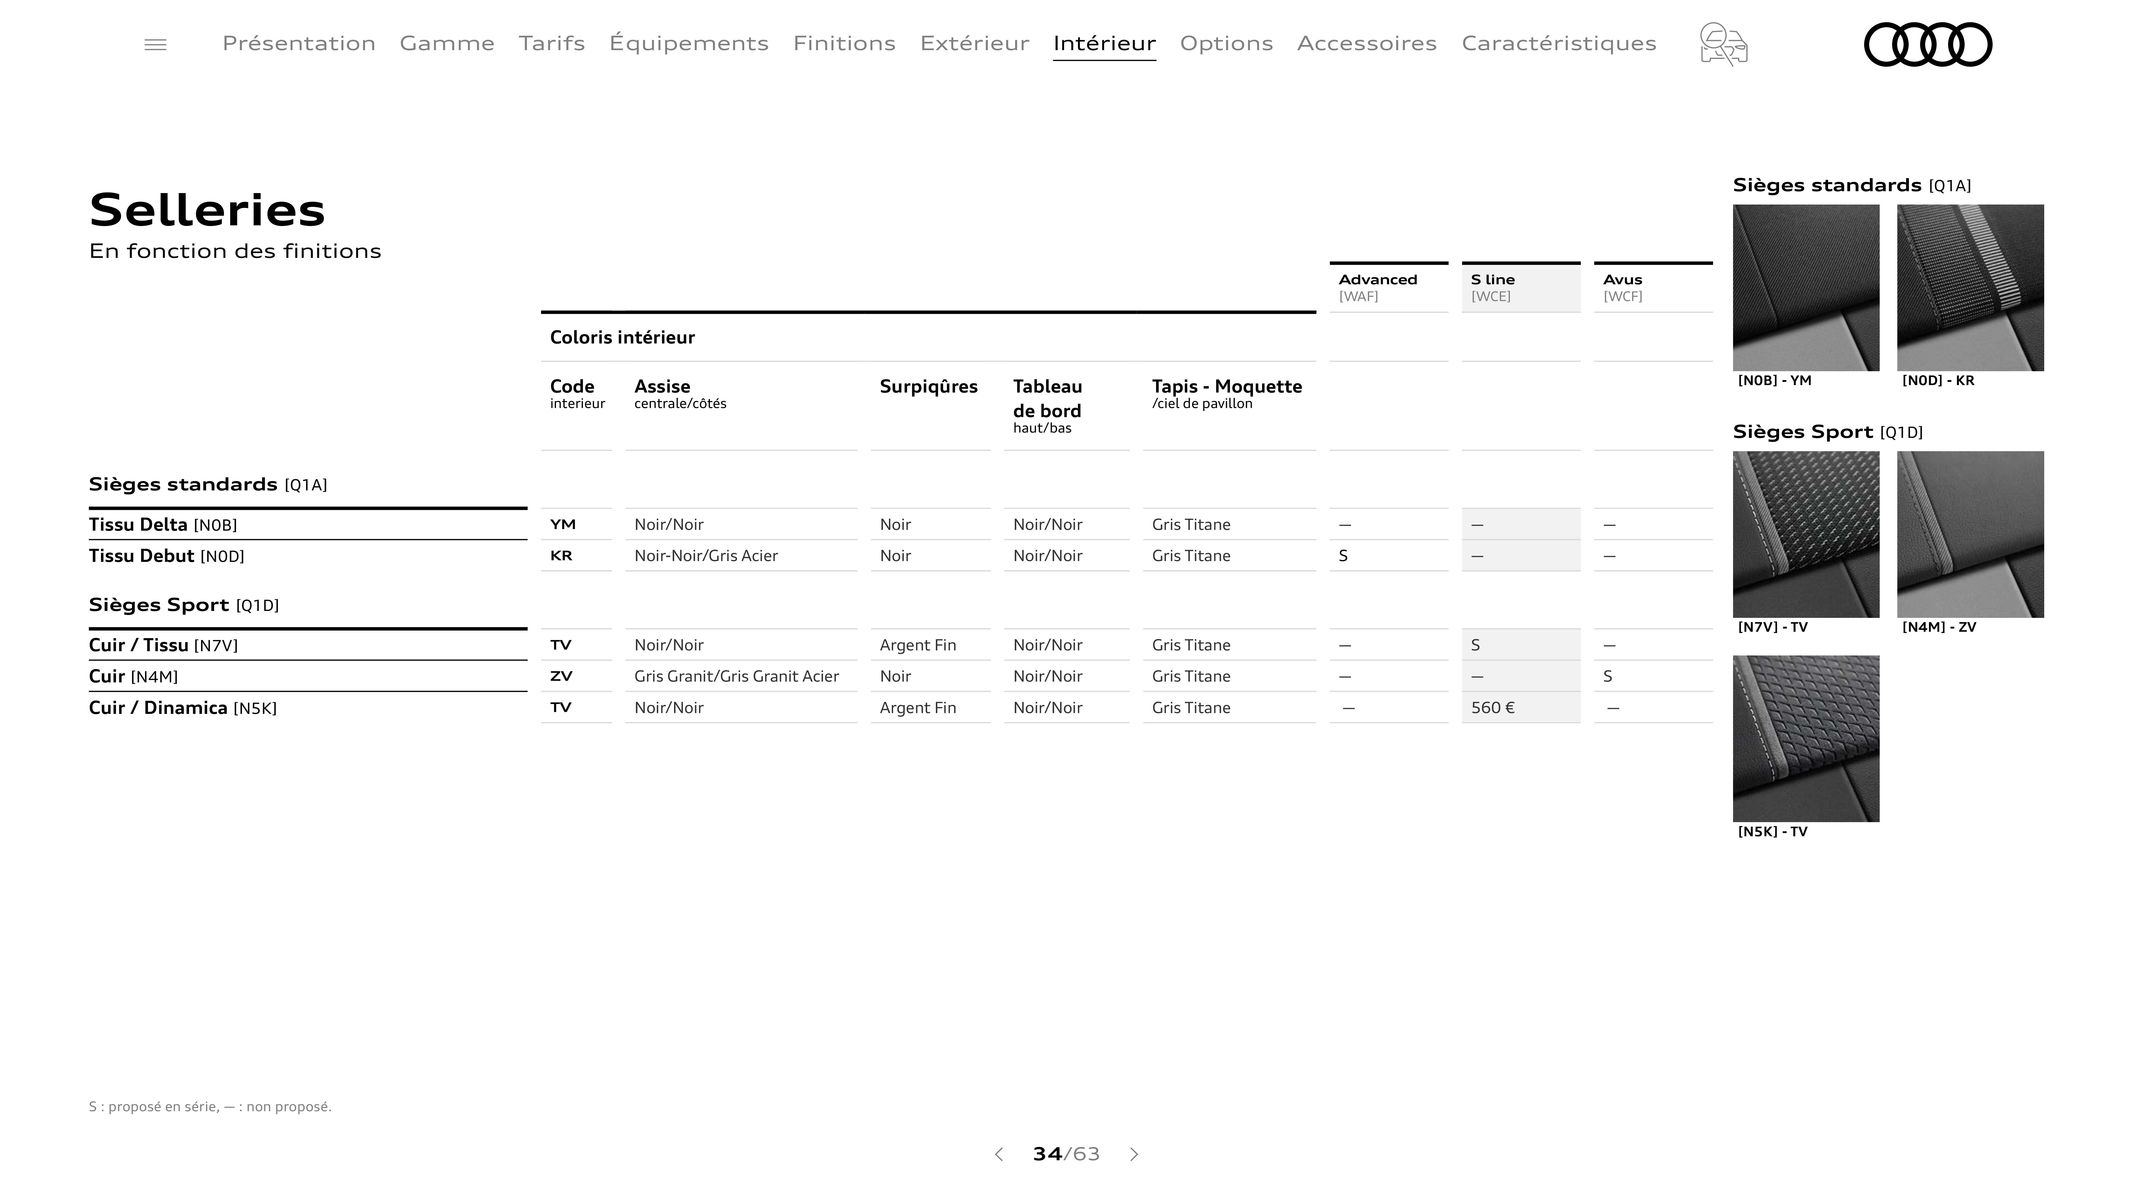Click 'Sièges standards [Q1A]' heading above swatches
Screen dimensions: 2133x1200
click(x=1852, y=185)
